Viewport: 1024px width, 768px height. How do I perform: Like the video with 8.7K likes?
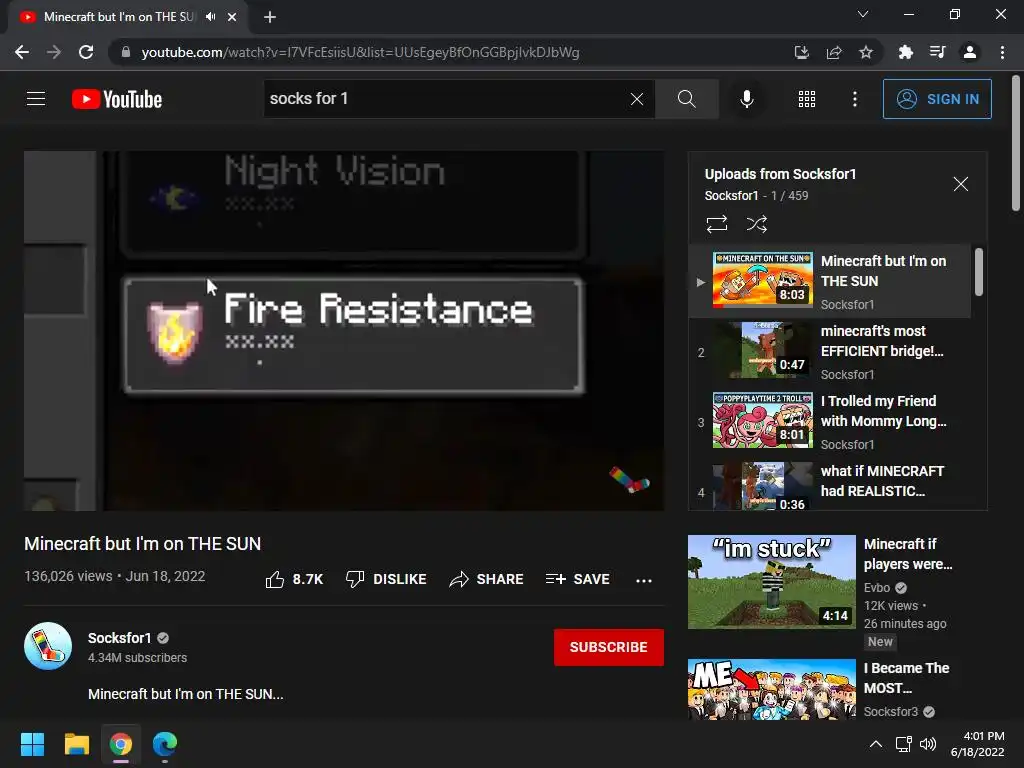pyautogui.click(x=294, y=579)
